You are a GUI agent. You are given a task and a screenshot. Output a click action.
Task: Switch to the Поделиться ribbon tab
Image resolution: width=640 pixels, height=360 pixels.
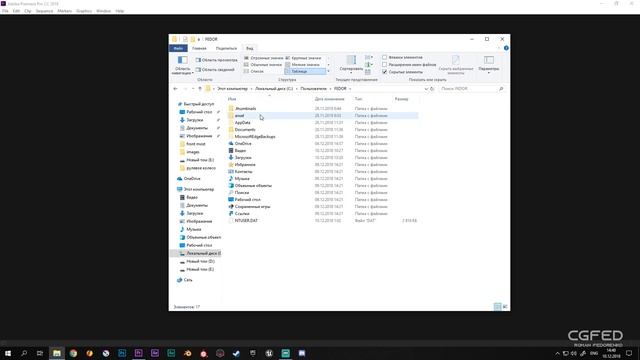[226, 48]
